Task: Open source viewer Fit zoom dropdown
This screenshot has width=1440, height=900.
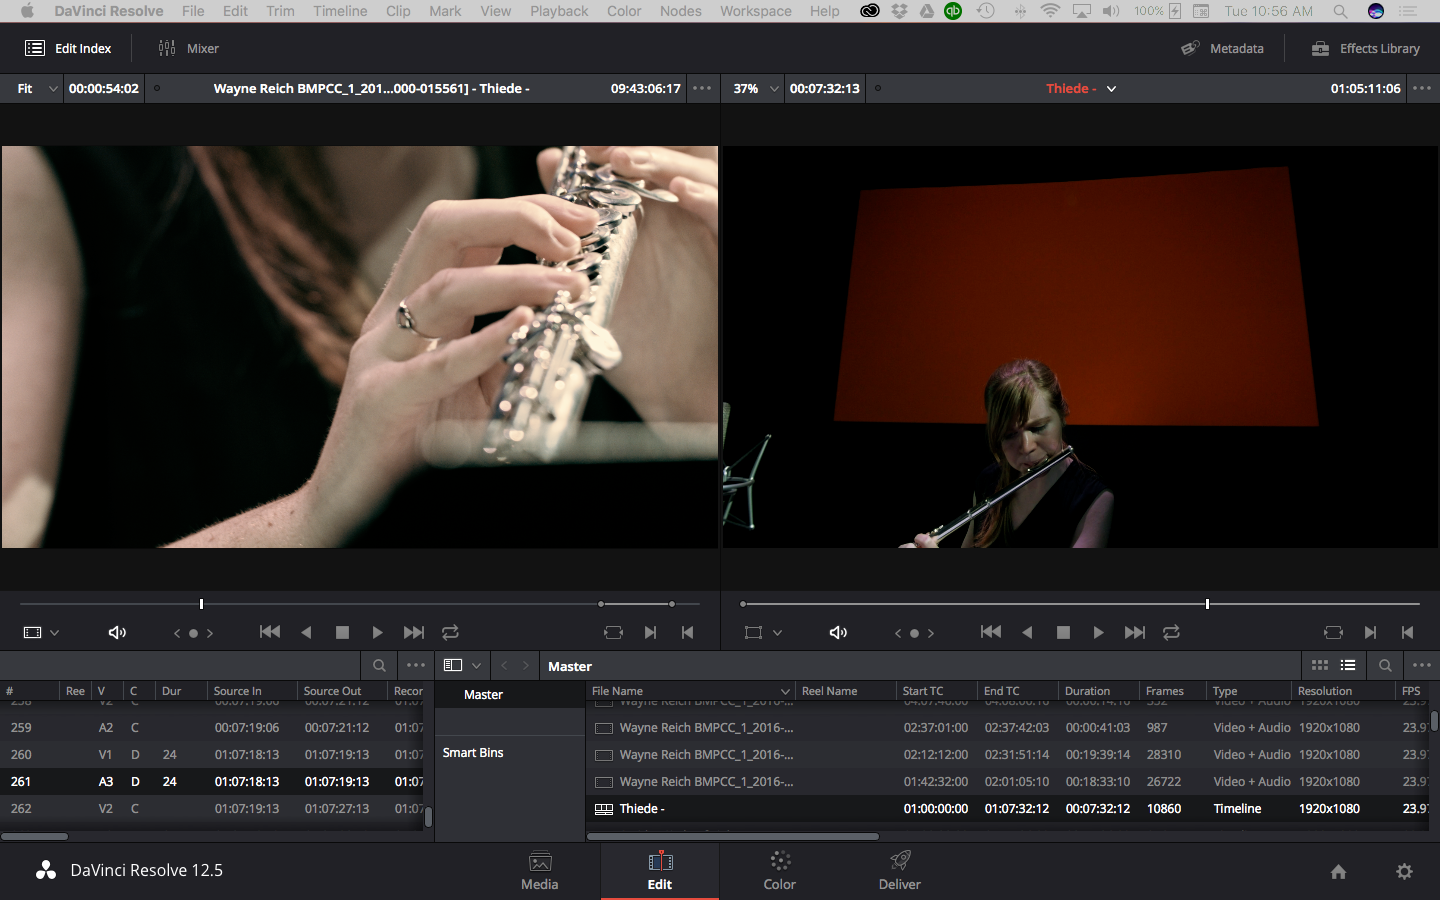Action: click(36, 88)
